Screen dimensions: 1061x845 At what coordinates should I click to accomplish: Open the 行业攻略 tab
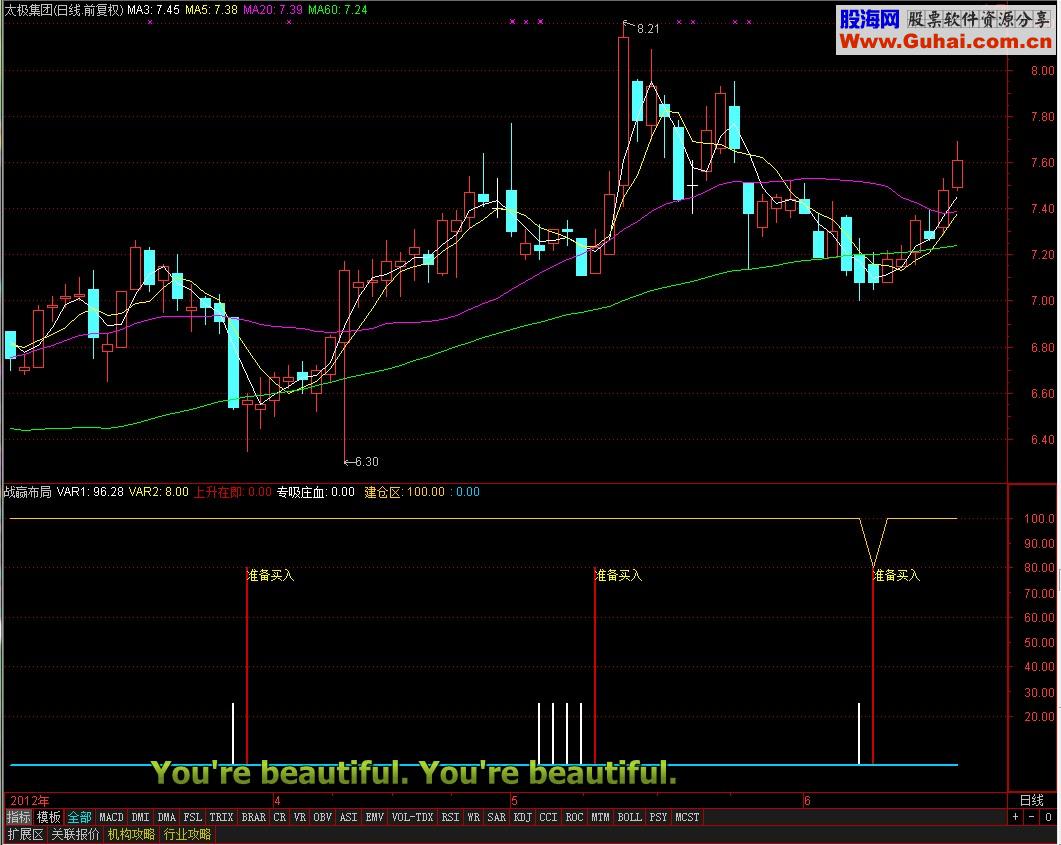pos(187,835)
